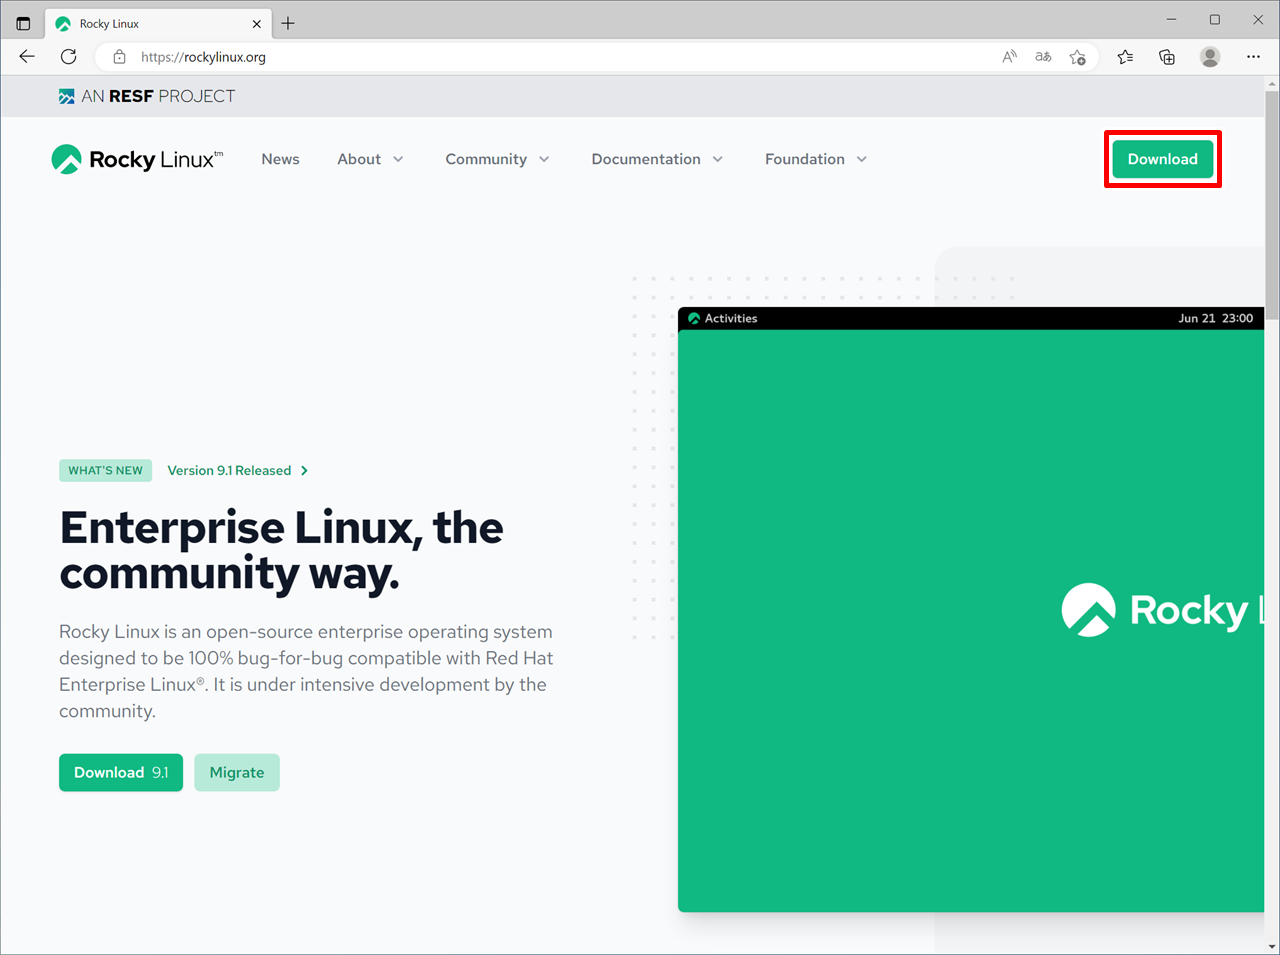Expand the Foundation dropdown menu
This screenshot has width=1280, height=955.
pyautogui.click(x=816, y=159)
